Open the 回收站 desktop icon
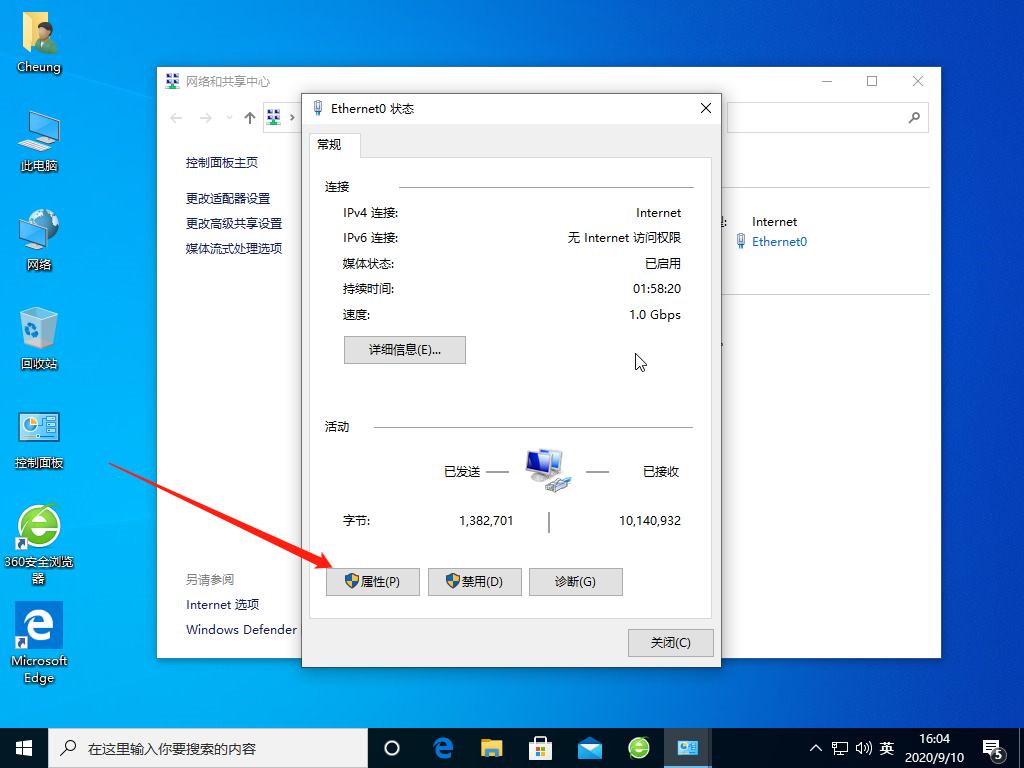 pyautogui.click(x=38, y=340)
